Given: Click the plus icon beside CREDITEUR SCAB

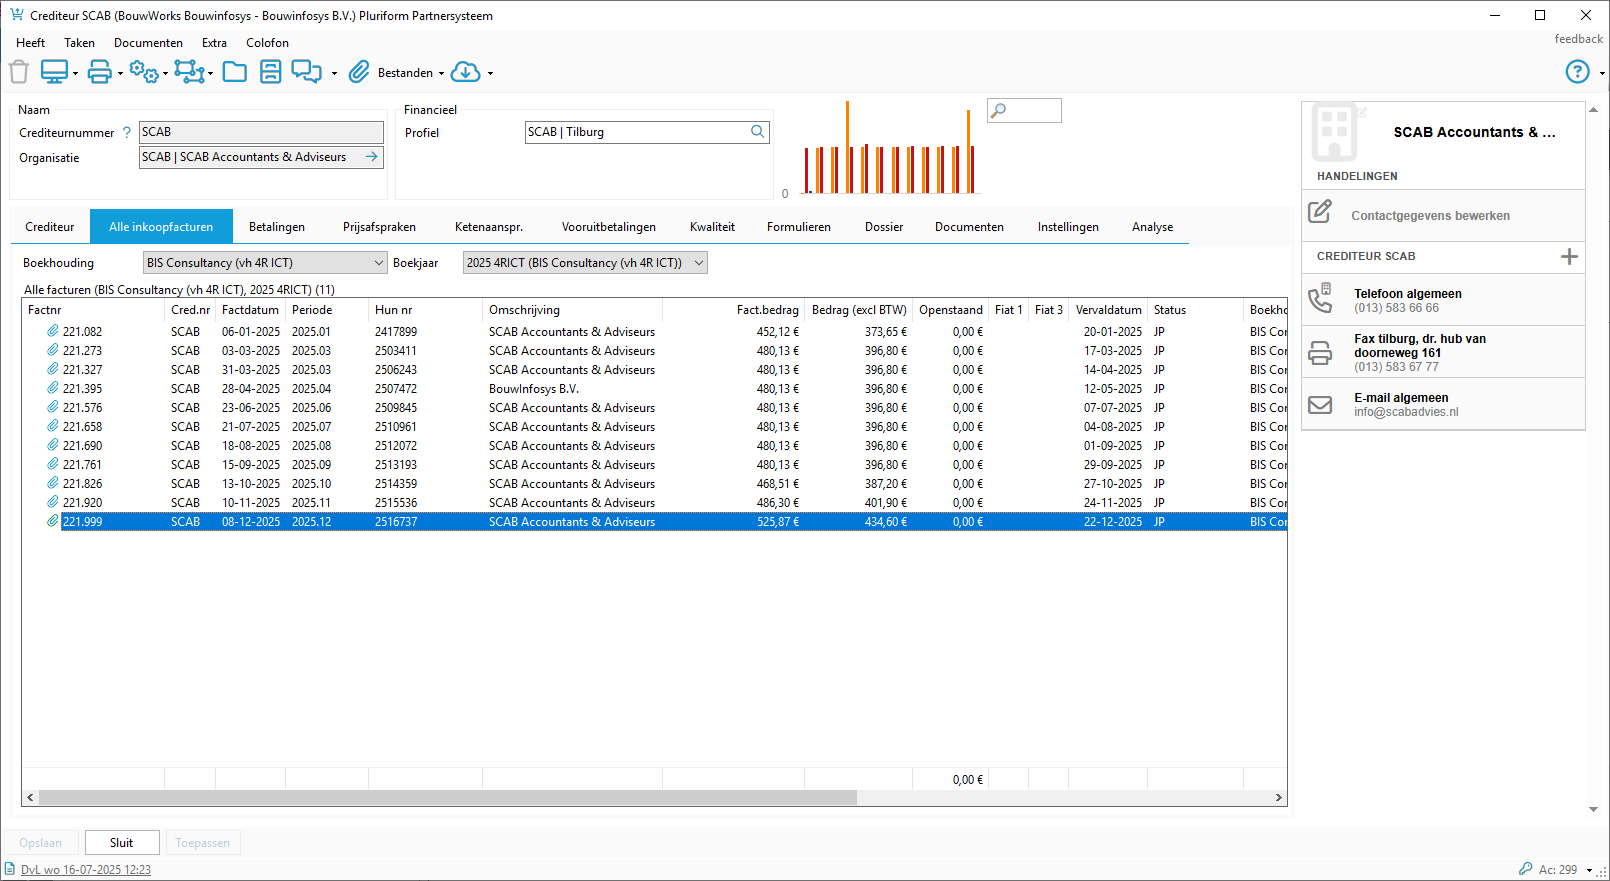Looking at the screenshot, I should pyautogui.click(x=1569, y=257).
